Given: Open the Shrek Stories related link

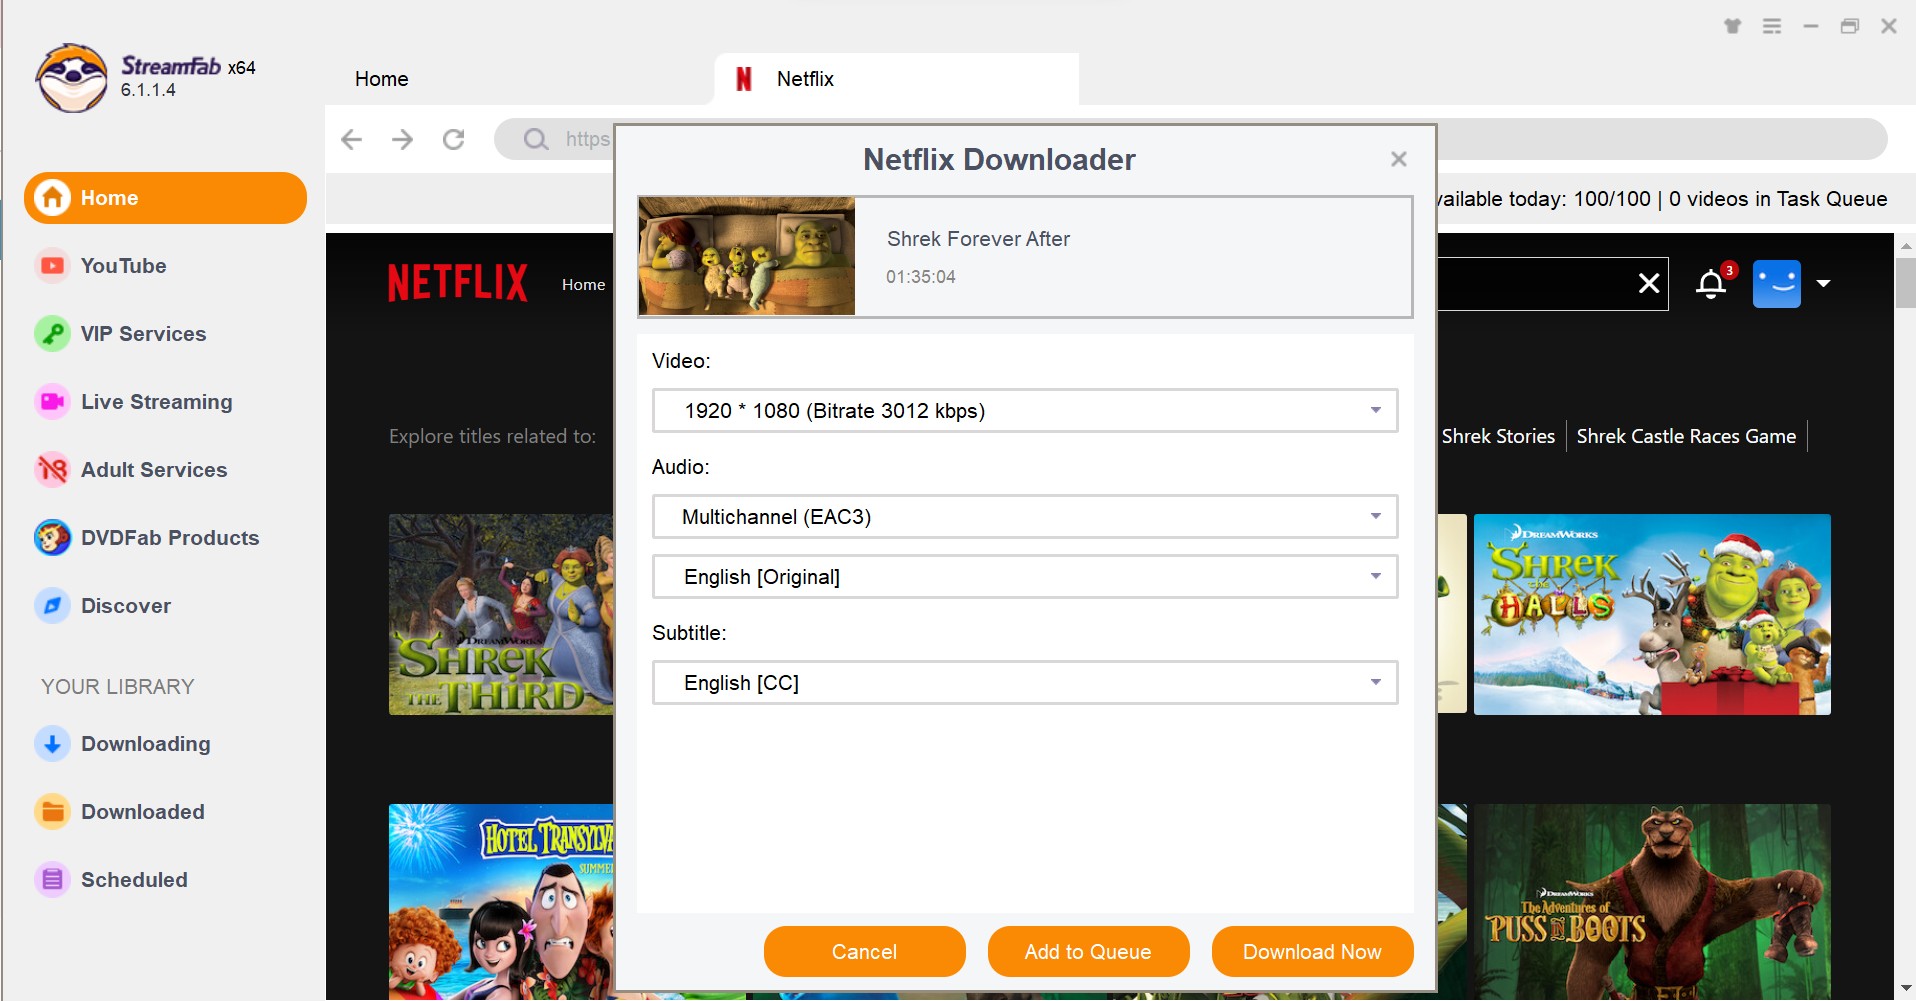Looking at the screenshot, I should click(1498, 436).
